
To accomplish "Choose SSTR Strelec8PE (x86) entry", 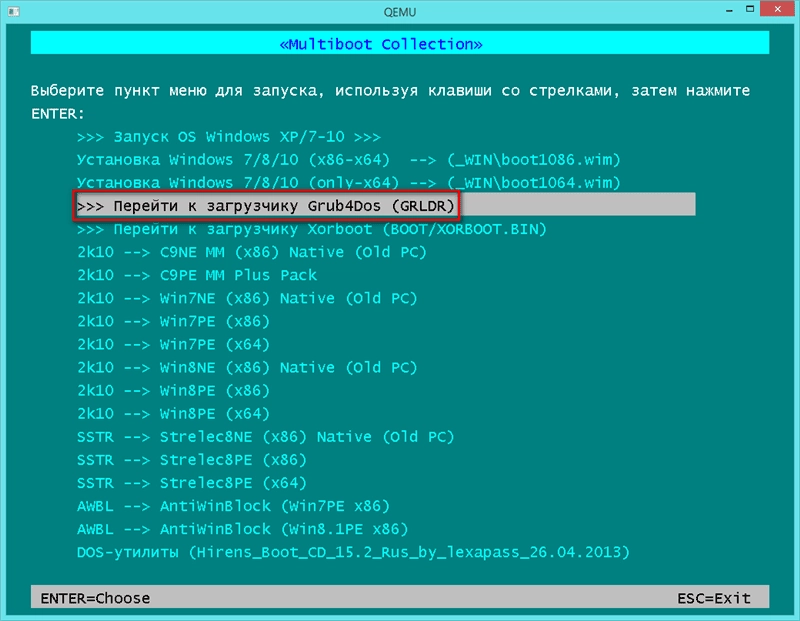I will (191, 460).
